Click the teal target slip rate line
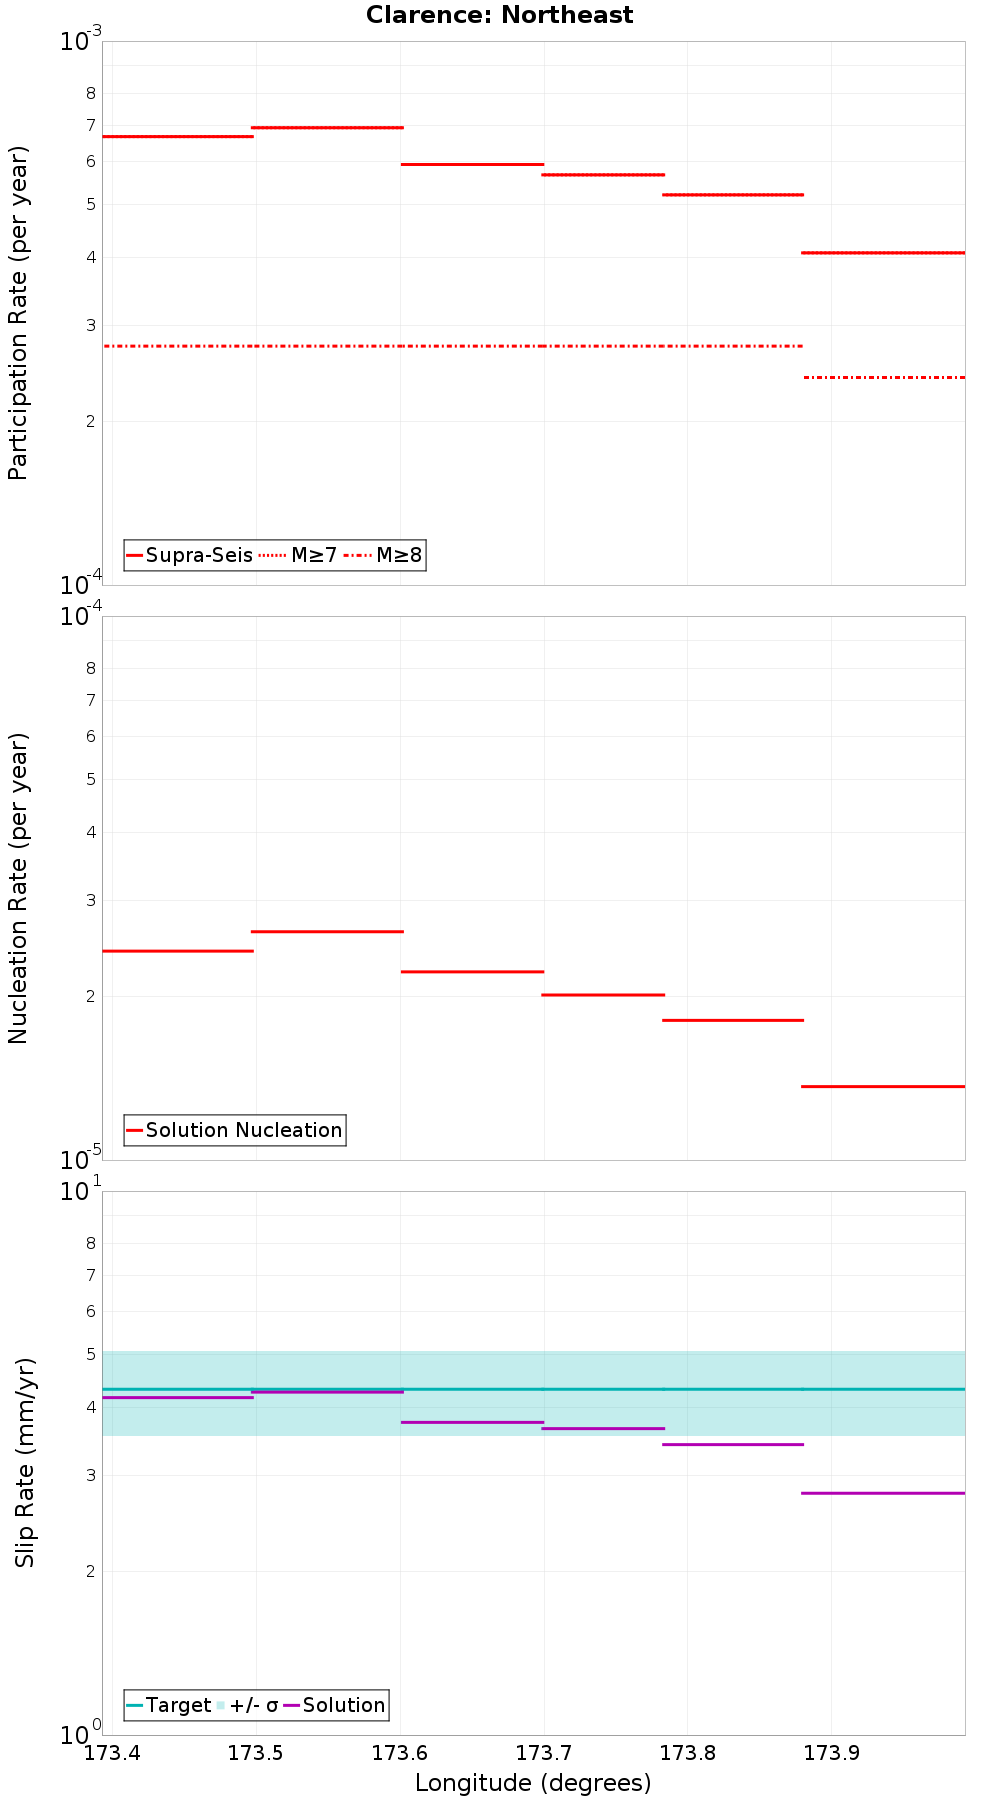 [533, 1389]
